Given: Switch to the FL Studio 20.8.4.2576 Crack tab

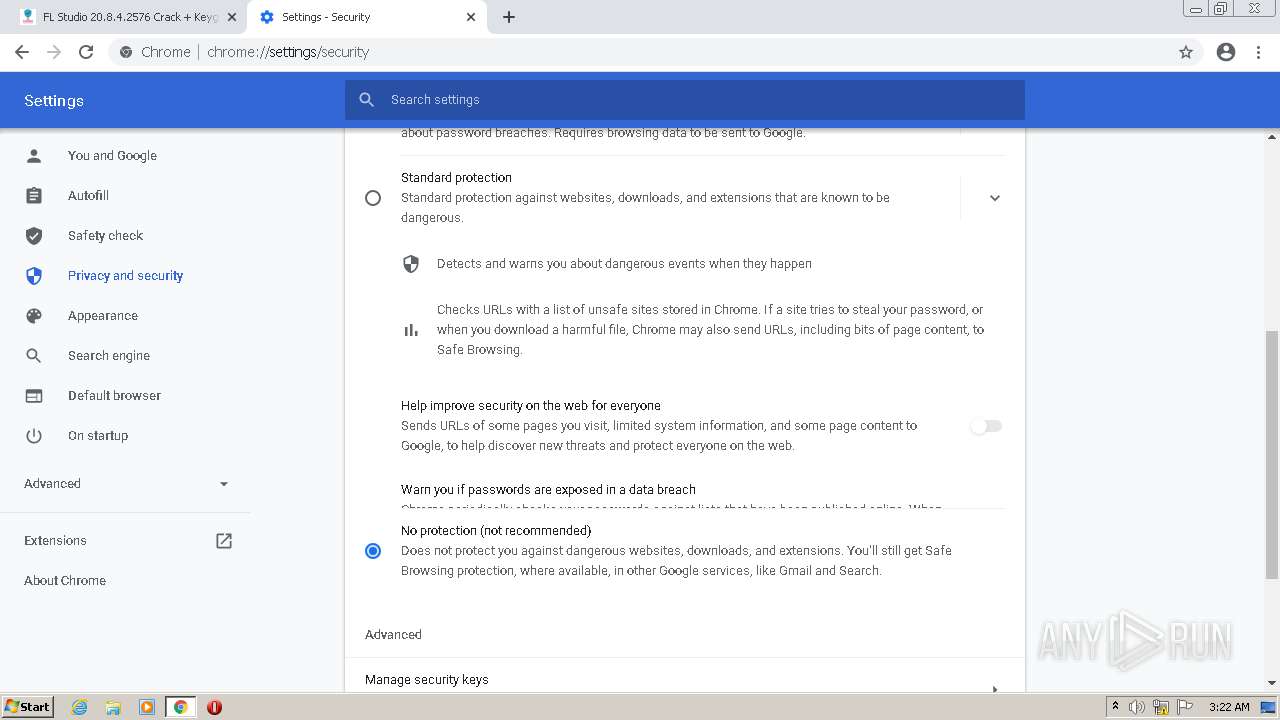Looking at the screenshot, I should [130, 17].
